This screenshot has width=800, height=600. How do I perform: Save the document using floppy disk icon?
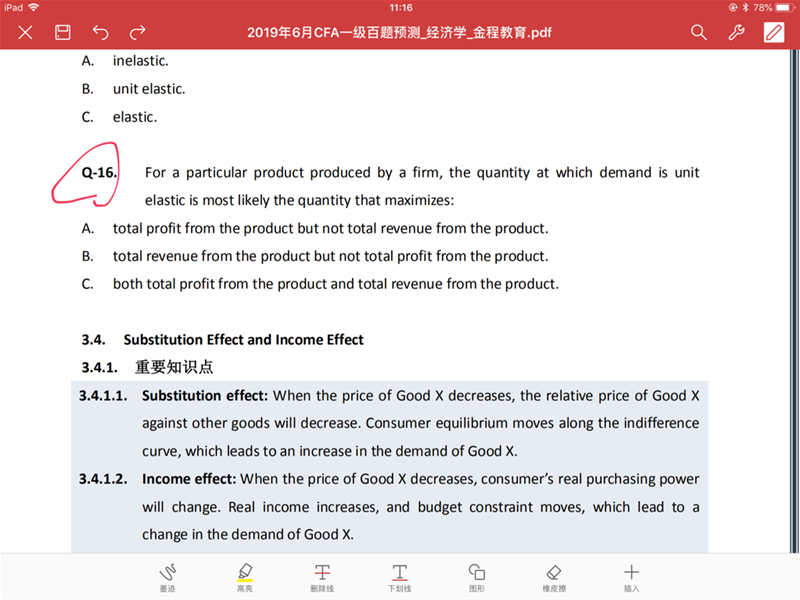click(63, 33)
